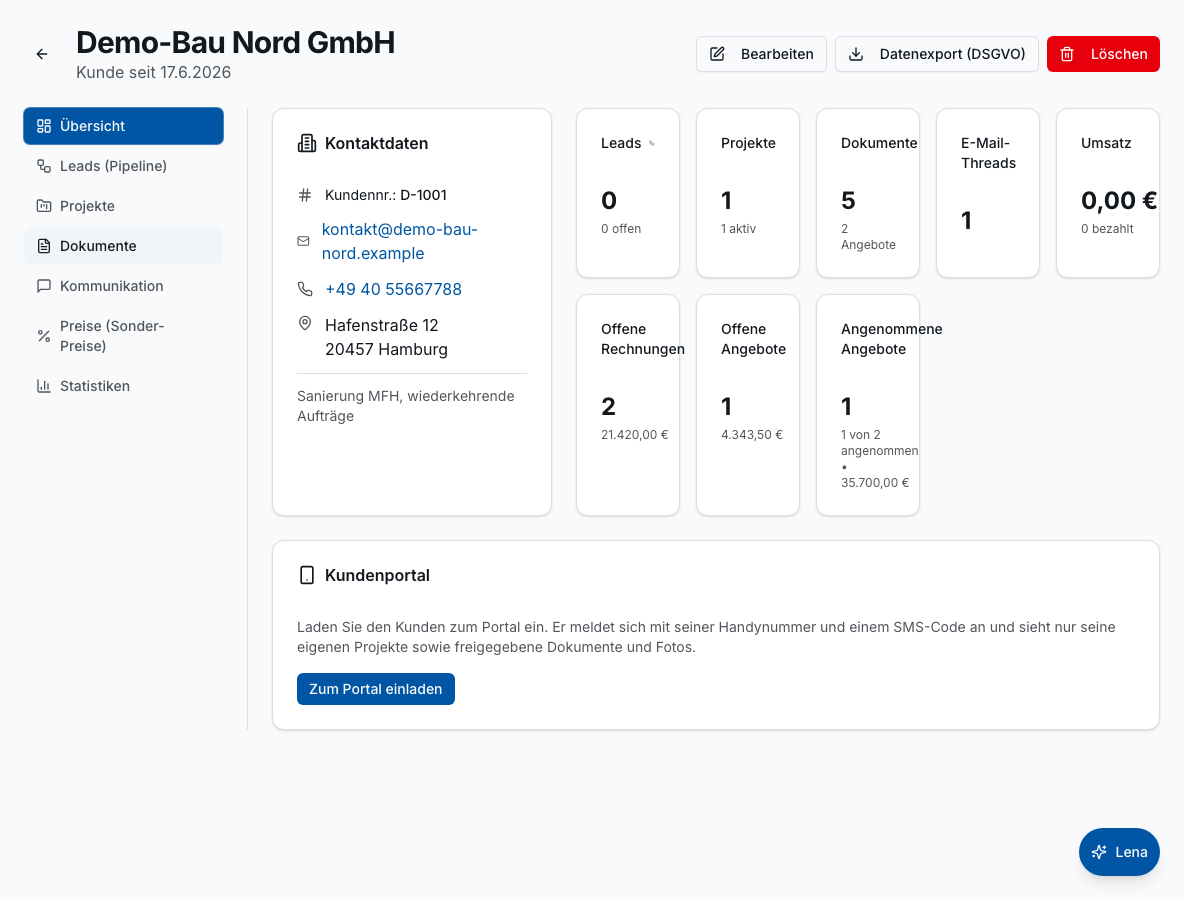
Task: Select Dokumente in the sidebar
Action: pyautogui.click(x=123, y=246)
